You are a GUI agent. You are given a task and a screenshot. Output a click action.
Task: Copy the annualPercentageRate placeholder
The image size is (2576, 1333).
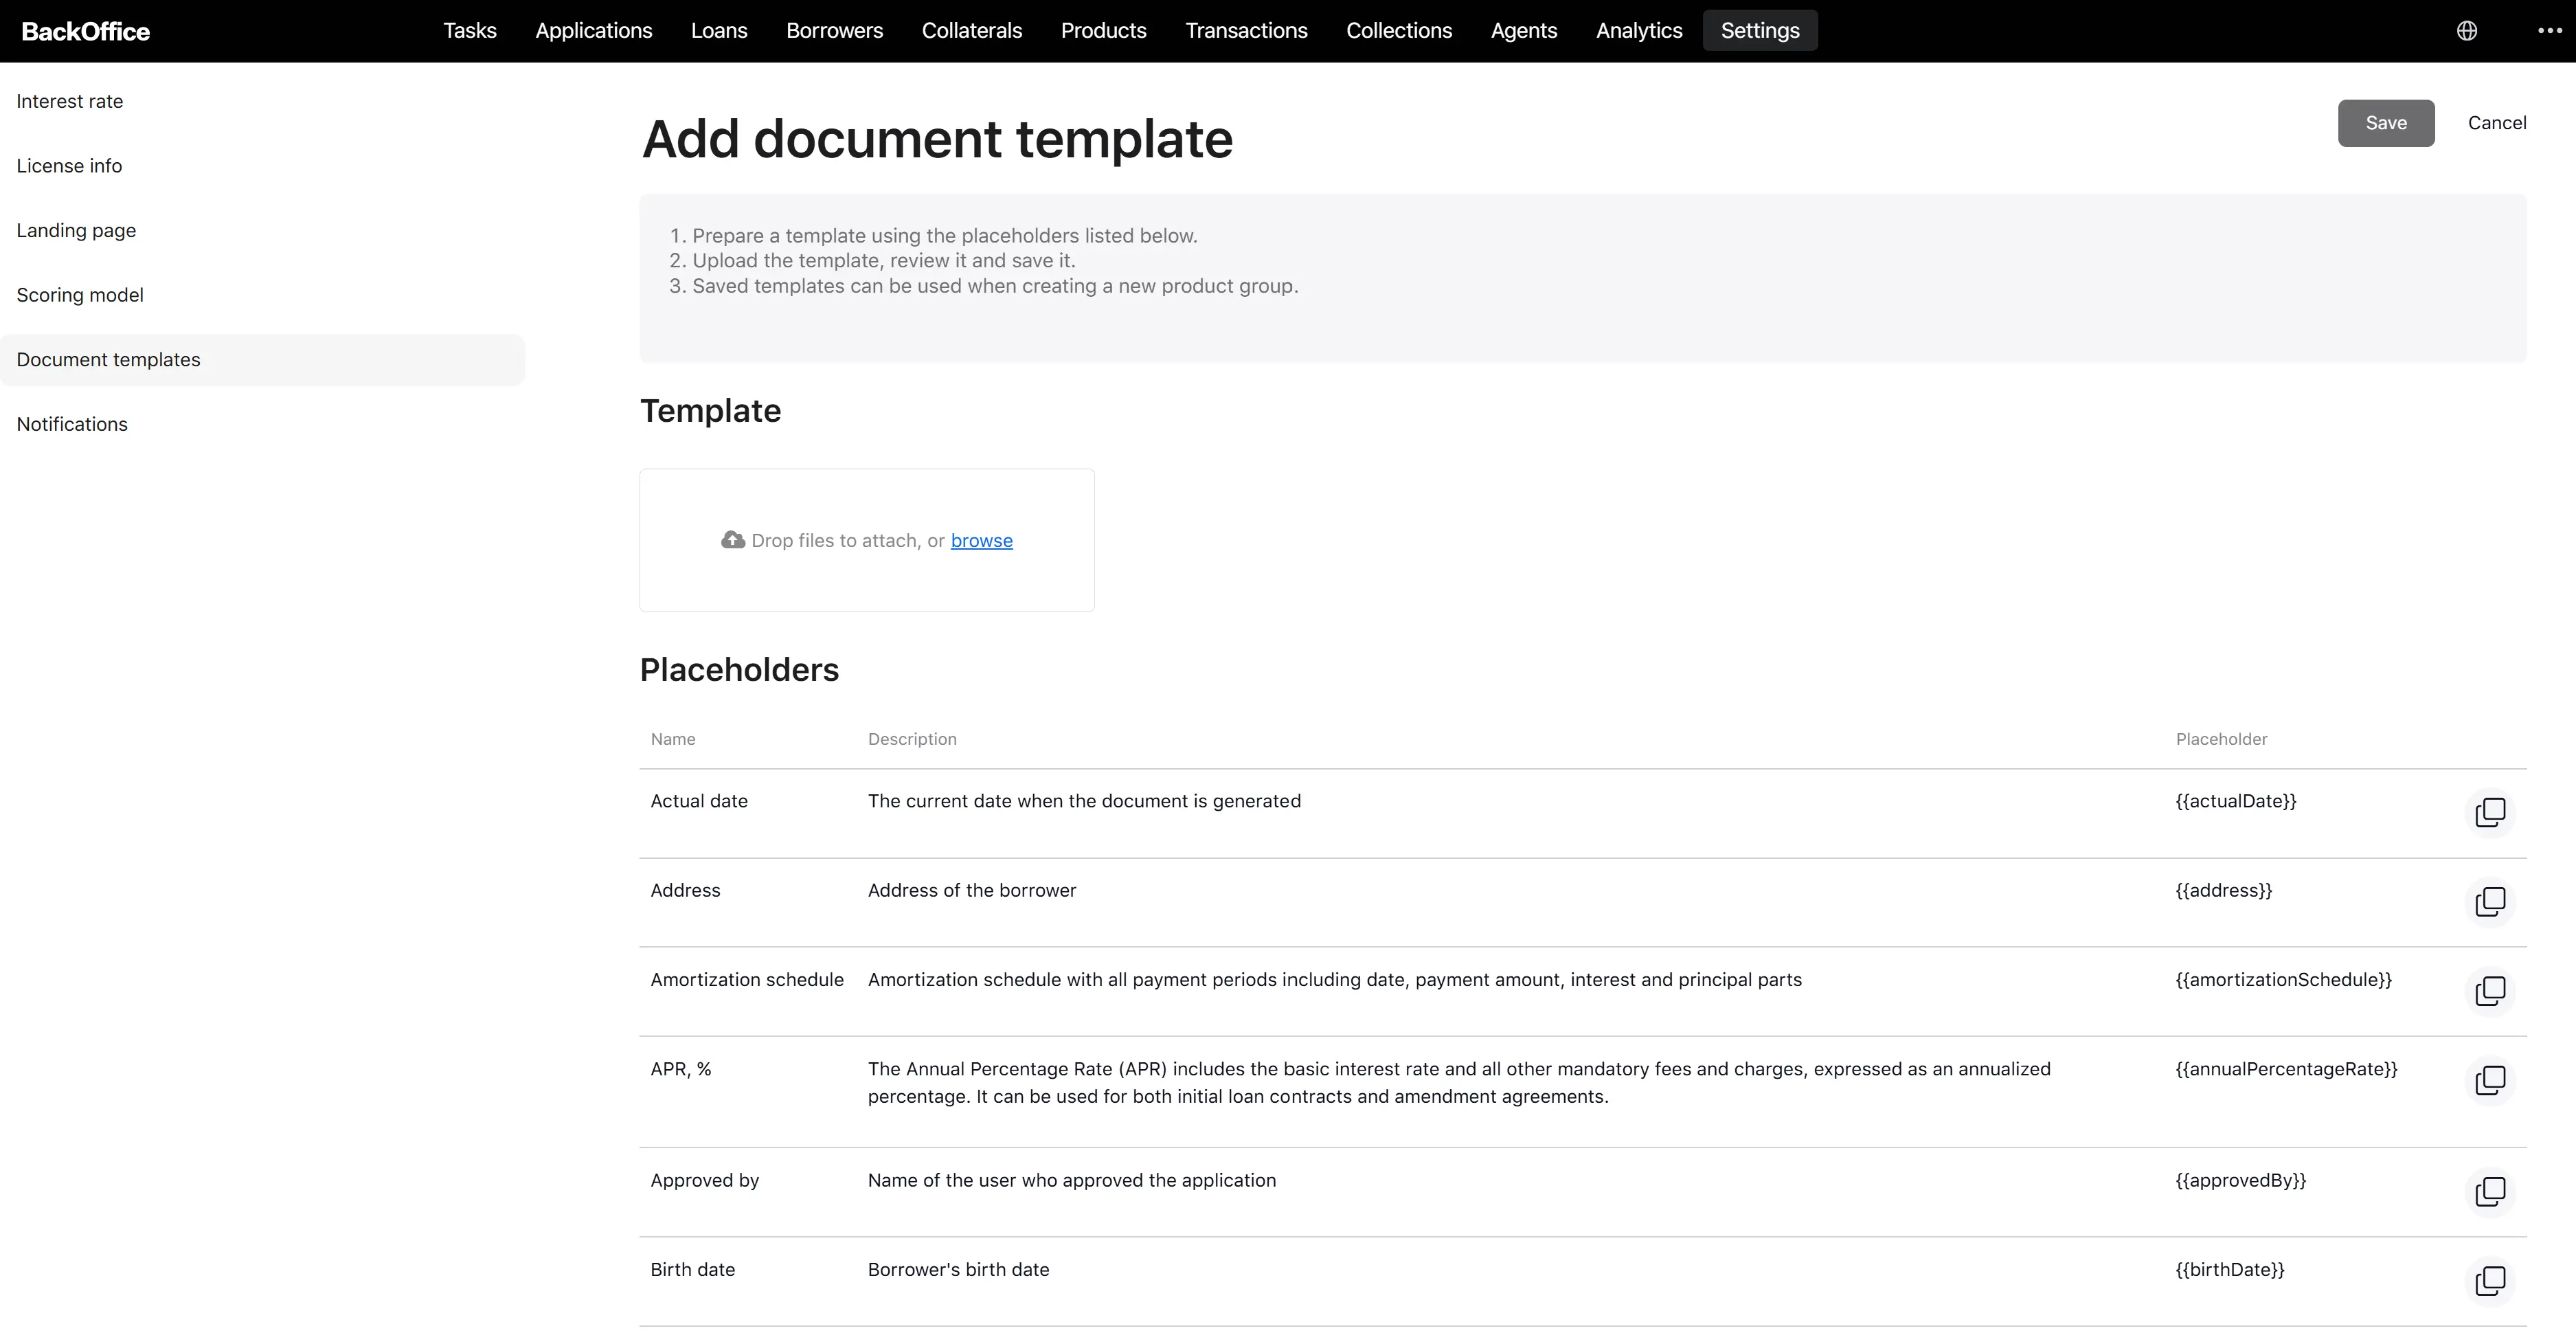[2490, 1080]
